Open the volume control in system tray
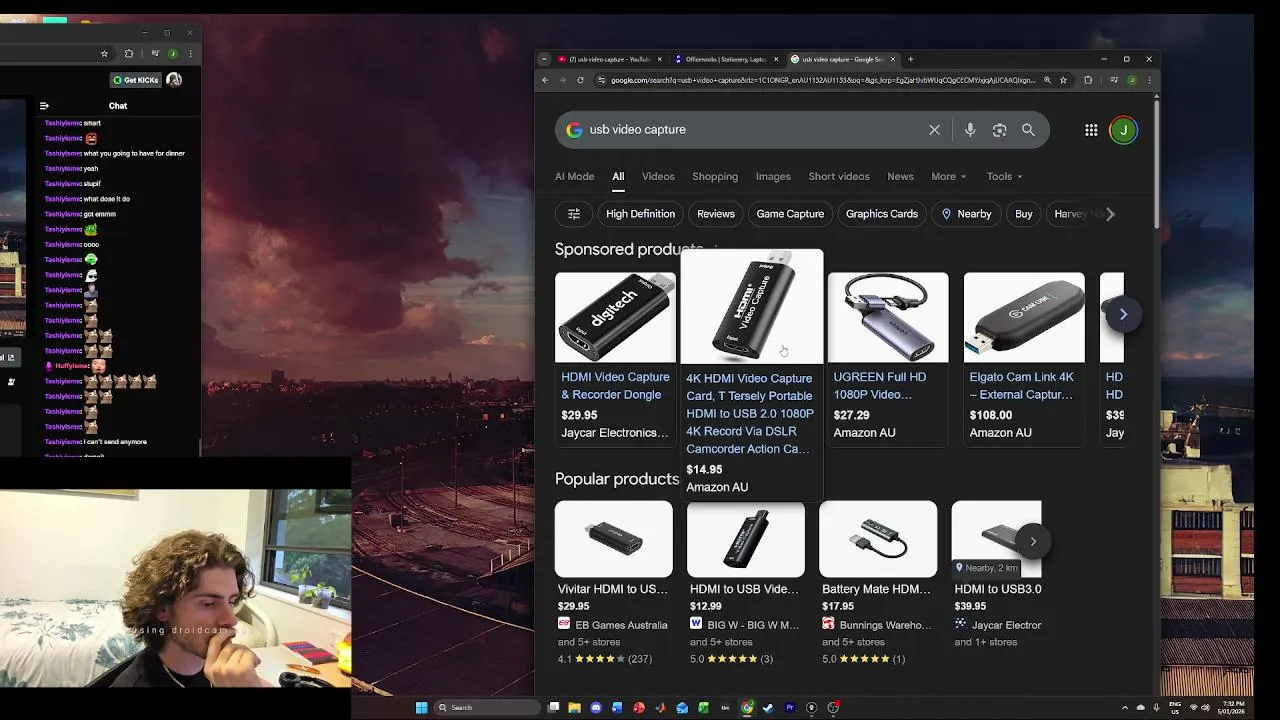The height and width of the screenshot is (720, 1280). [x=1205, y=708]
